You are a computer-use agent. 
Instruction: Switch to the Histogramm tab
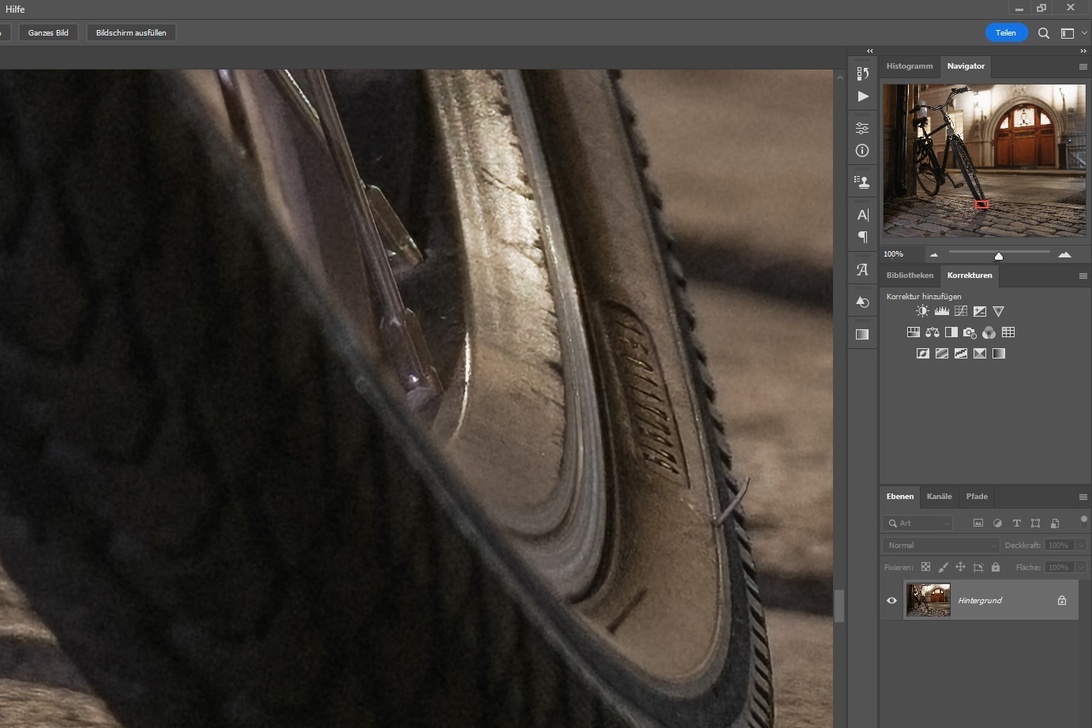coord(909,66)
